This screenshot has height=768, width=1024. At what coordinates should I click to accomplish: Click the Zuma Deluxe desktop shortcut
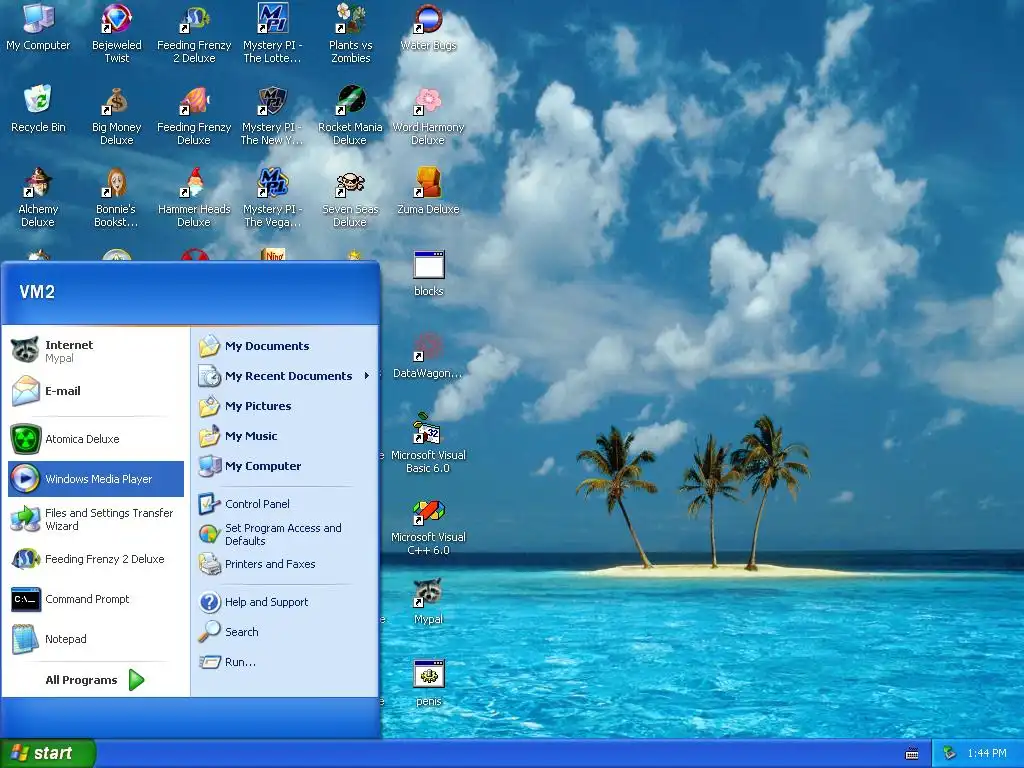[428, 191]
